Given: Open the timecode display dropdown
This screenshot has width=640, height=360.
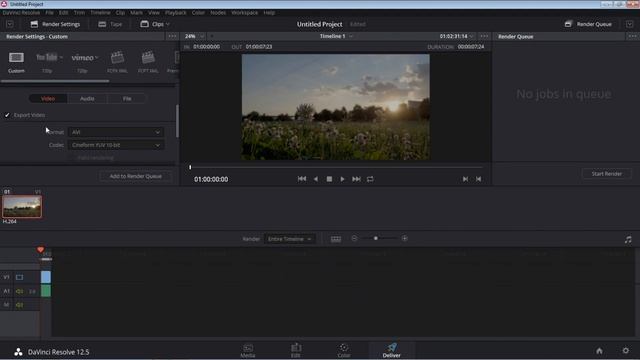Looking at the screenshot, I should (456, 36).
